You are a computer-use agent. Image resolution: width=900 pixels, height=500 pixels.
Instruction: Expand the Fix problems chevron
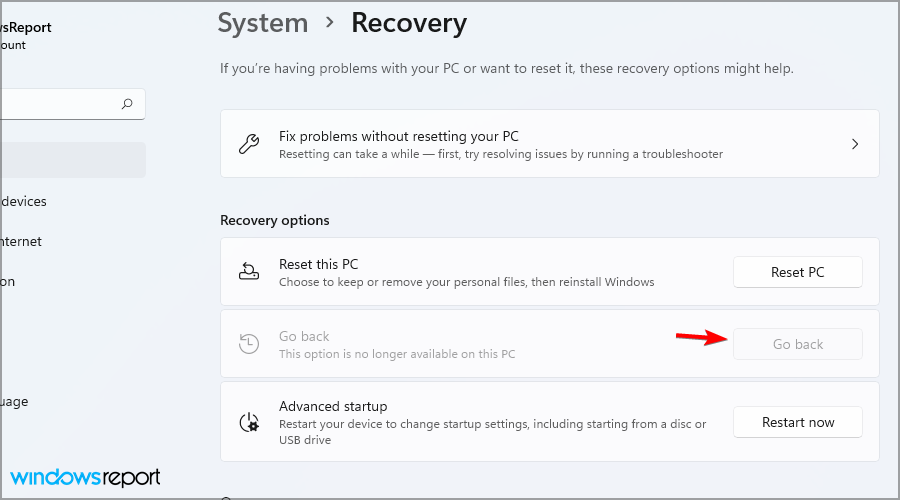click(x=855, y=144)
